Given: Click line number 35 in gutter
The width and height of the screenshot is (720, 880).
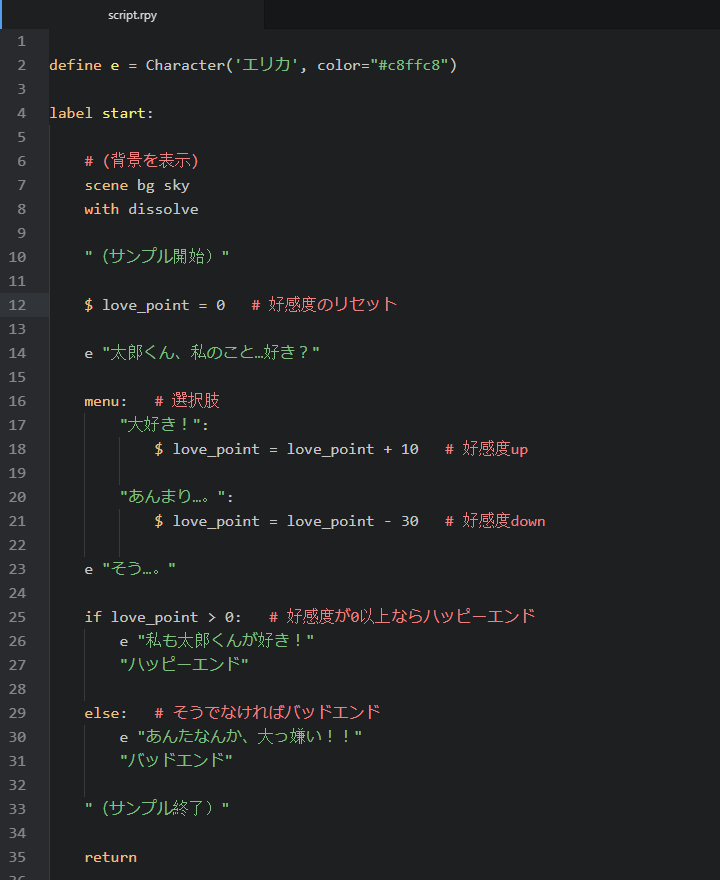Looking at the screenshot, I should coord(17,858).
